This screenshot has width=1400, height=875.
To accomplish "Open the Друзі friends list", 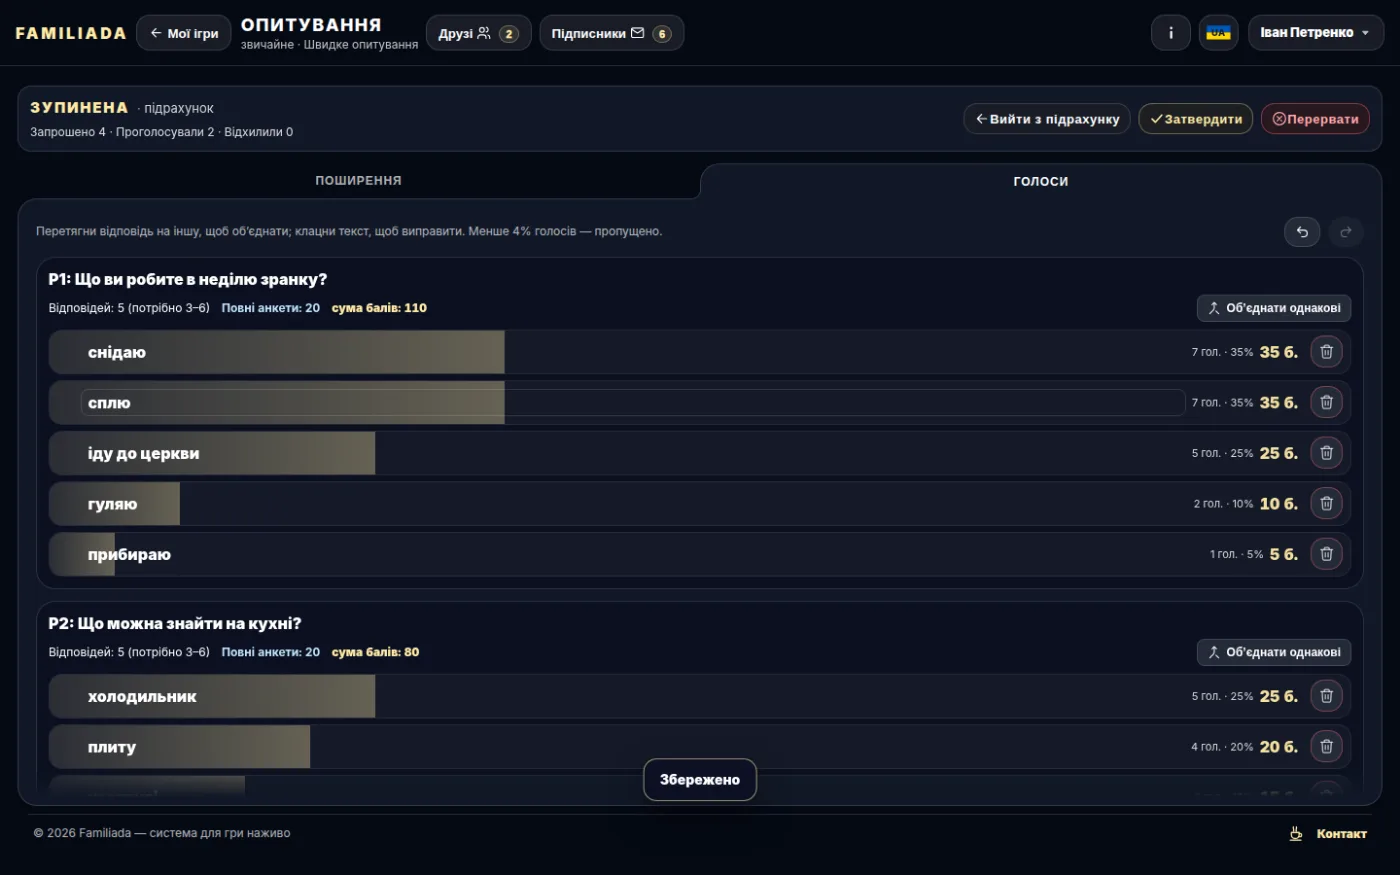I will click(x=478, y=33).
